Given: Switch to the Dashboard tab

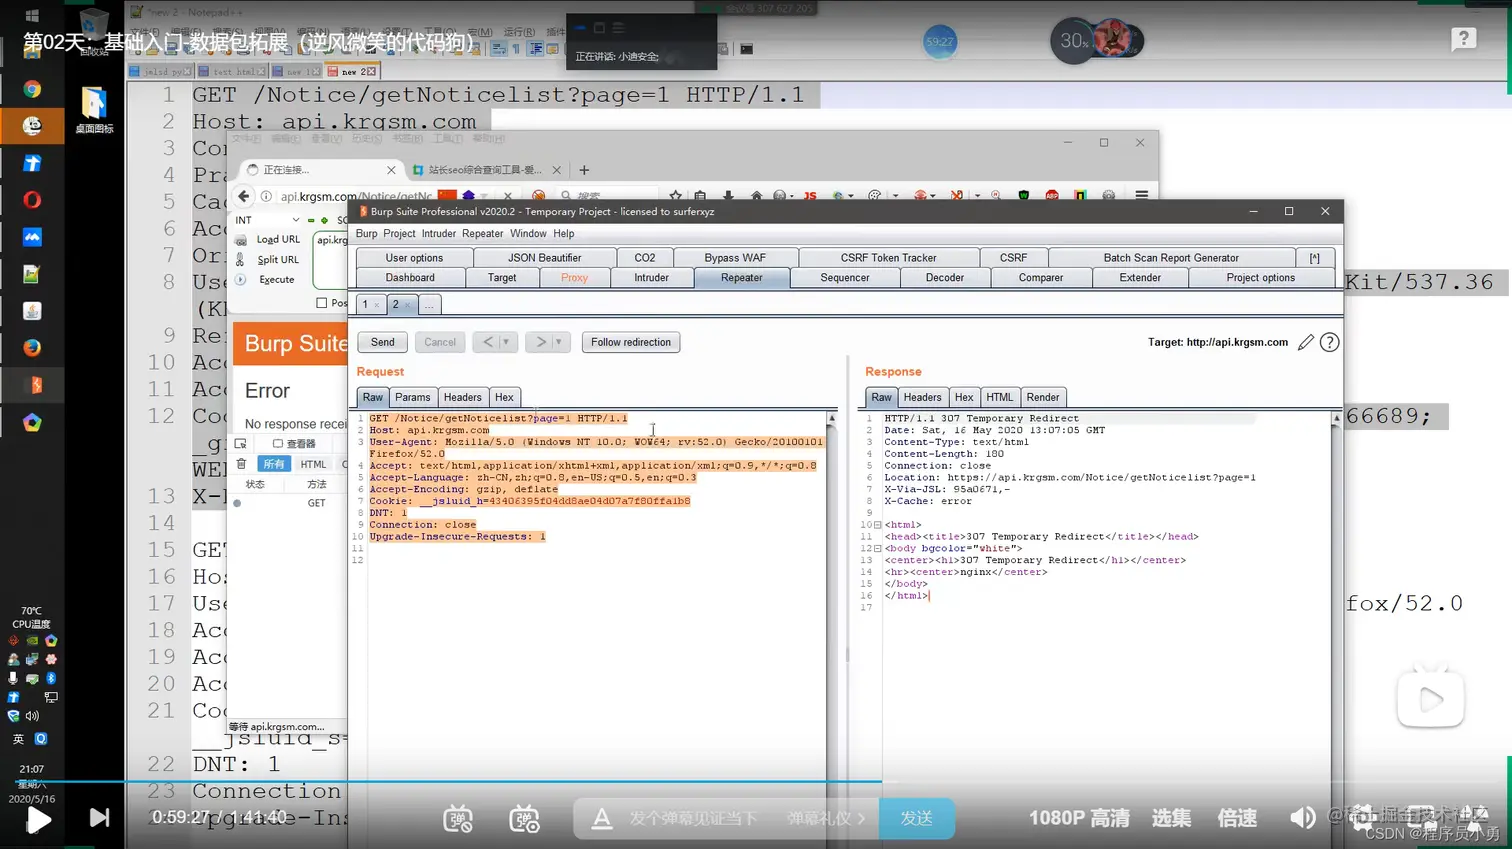Looking at the screenshot, I should click(410, 278).
